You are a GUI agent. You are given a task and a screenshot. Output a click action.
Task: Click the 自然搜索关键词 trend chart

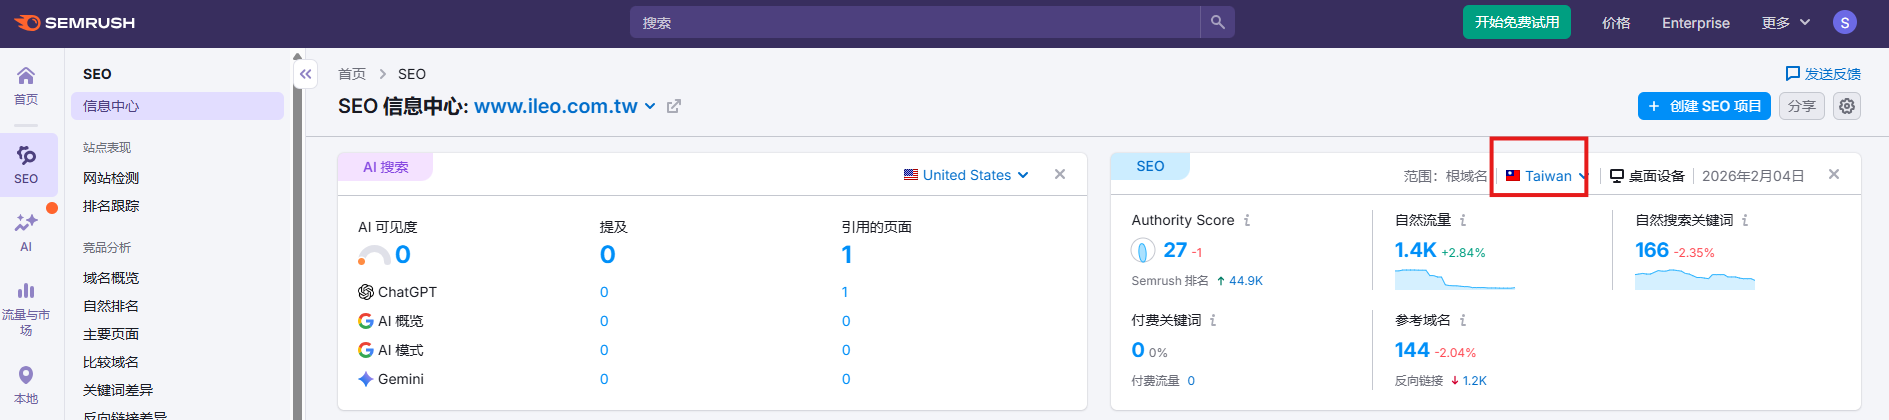coord(1694,279)
